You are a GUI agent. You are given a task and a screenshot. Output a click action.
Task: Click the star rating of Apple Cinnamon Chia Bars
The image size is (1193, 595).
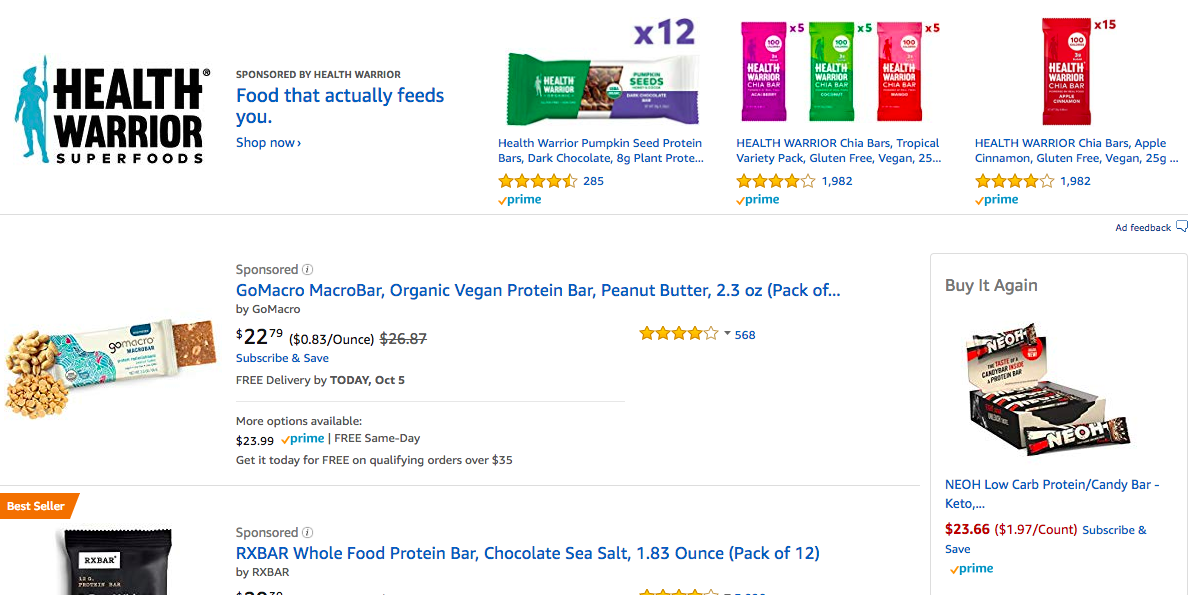[1015, 181]
